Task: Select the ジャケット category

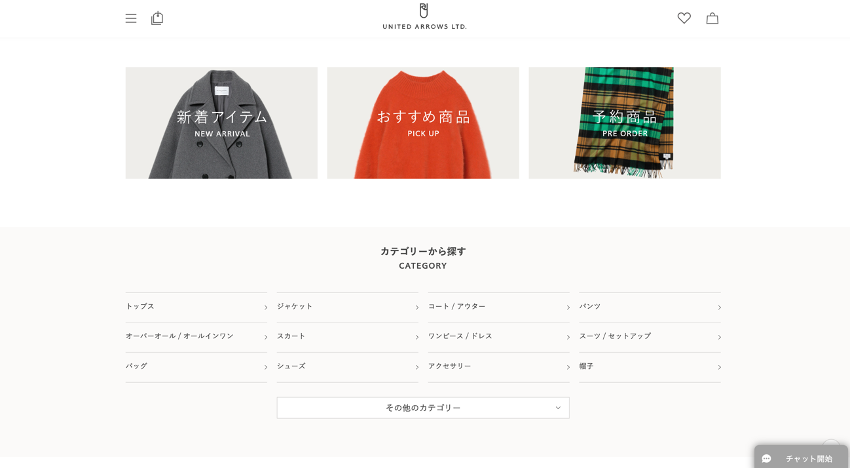Action: click(347, 307)
